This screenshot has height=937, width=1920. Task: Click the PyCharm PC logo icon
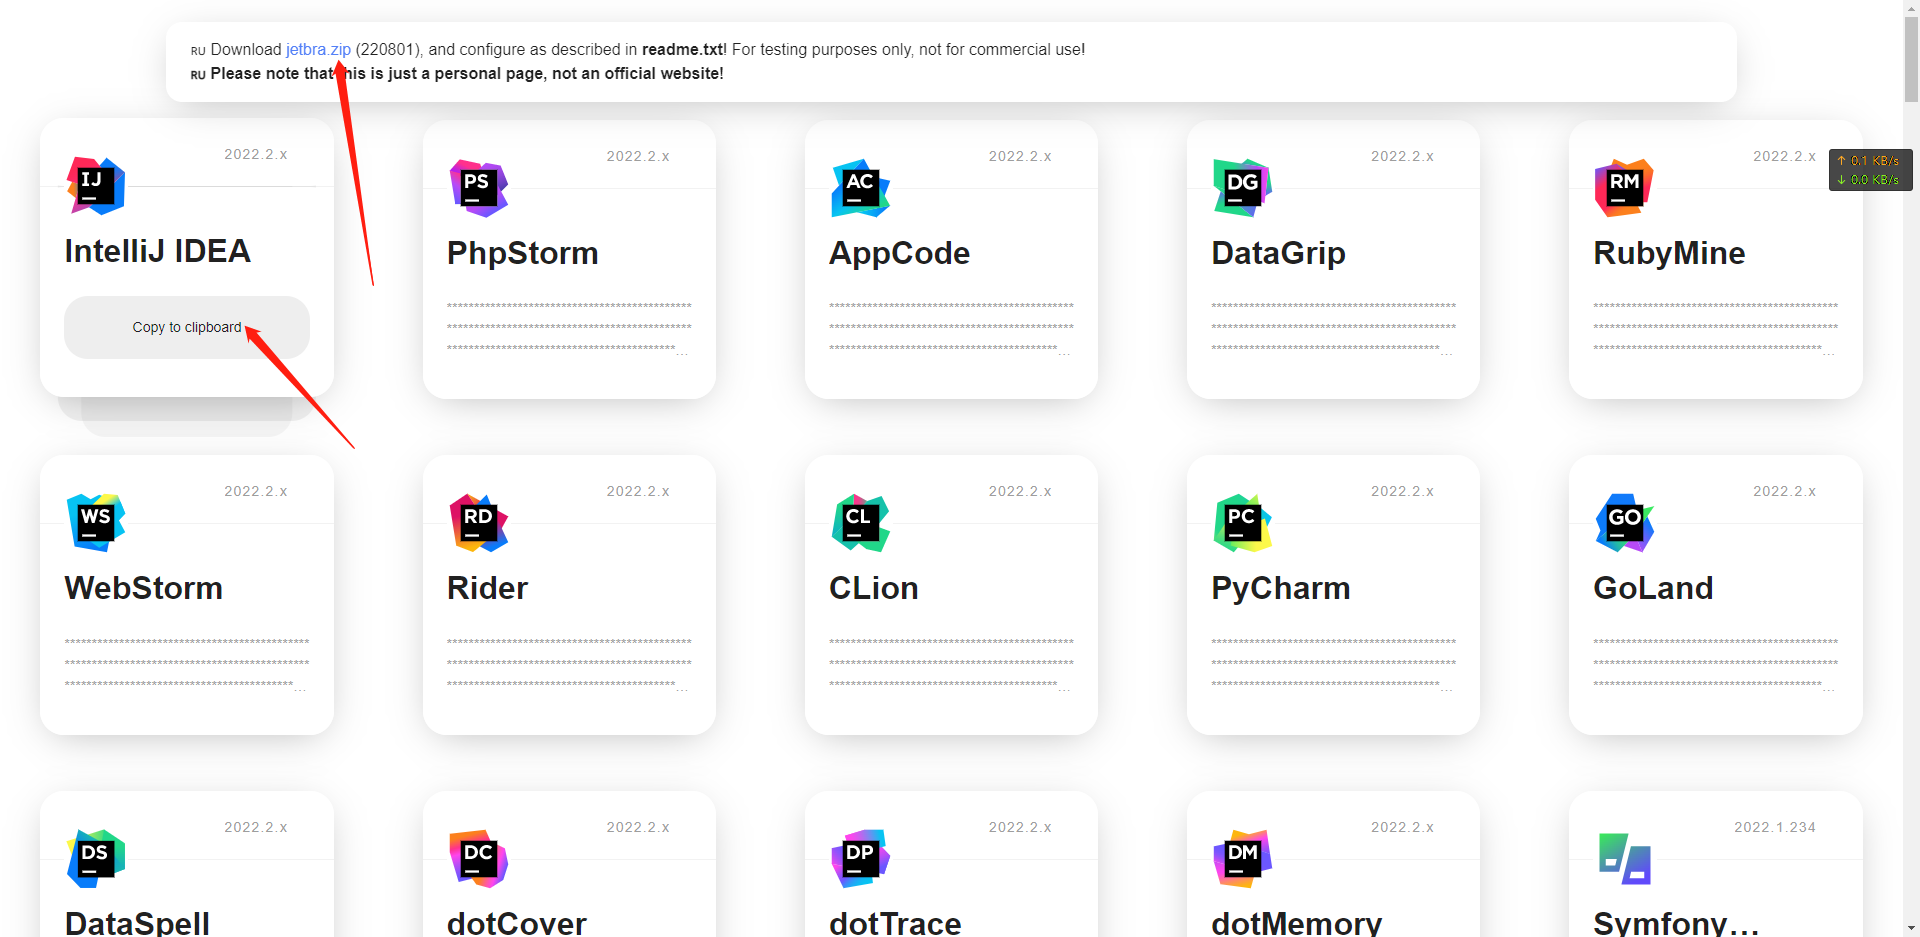point(1243,523)
